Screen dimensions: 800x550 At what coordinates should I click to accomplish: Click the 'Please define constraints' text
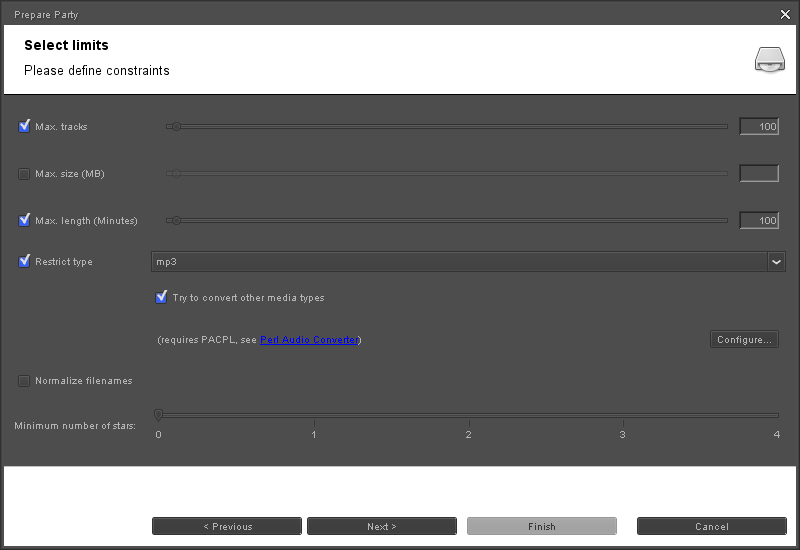point(96,70)
